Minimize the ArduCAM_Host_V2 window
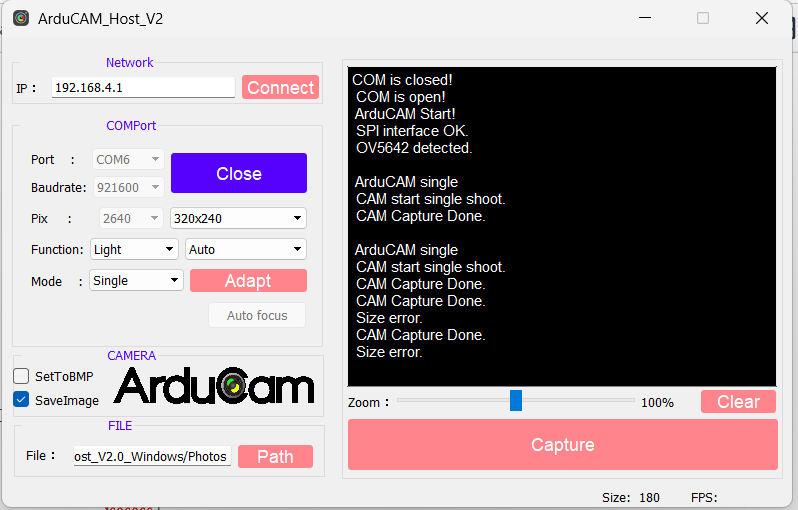The height and width of the screenshot is (510, 798). pyautogui.click(x=645, y=18)
